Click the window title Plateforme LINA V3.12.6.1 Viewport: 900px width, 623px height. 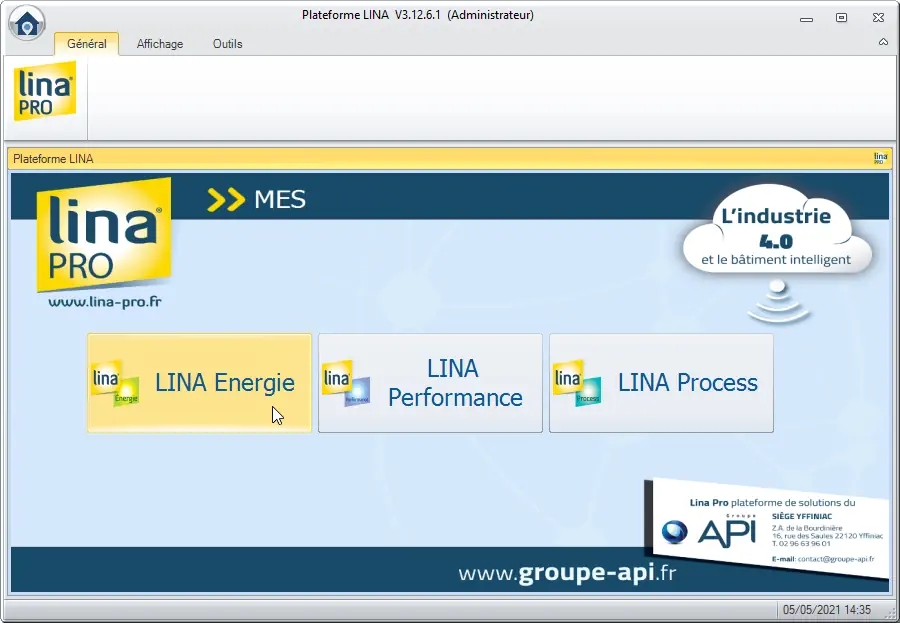point(418,15)
